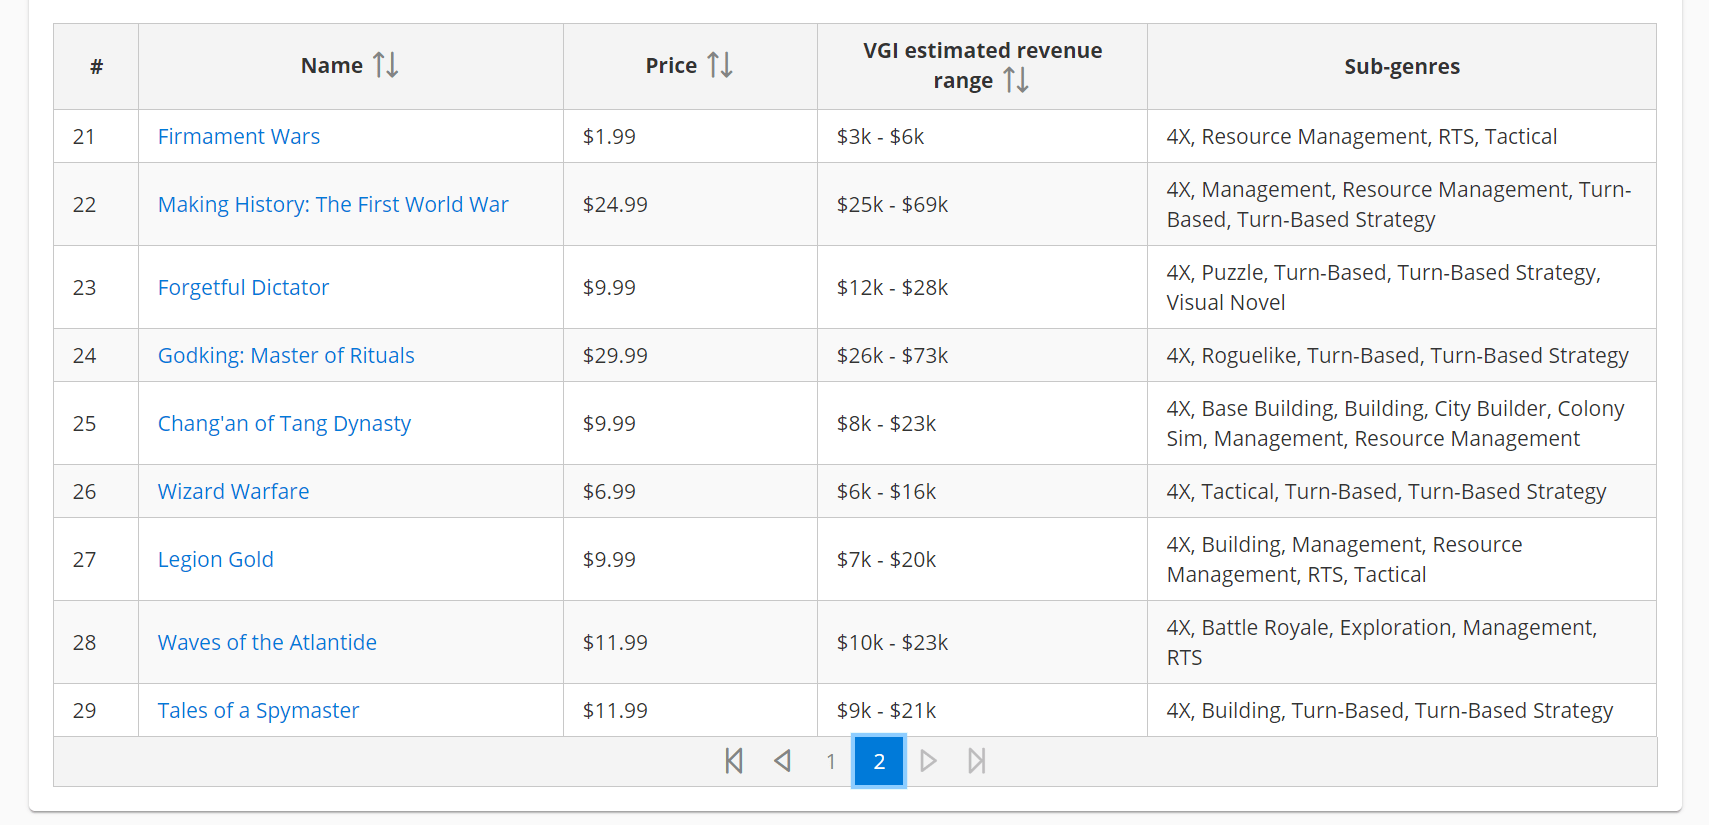Click the Sub-genres column header
This screenshot has height=825, width=1709.
point(1402,66)
